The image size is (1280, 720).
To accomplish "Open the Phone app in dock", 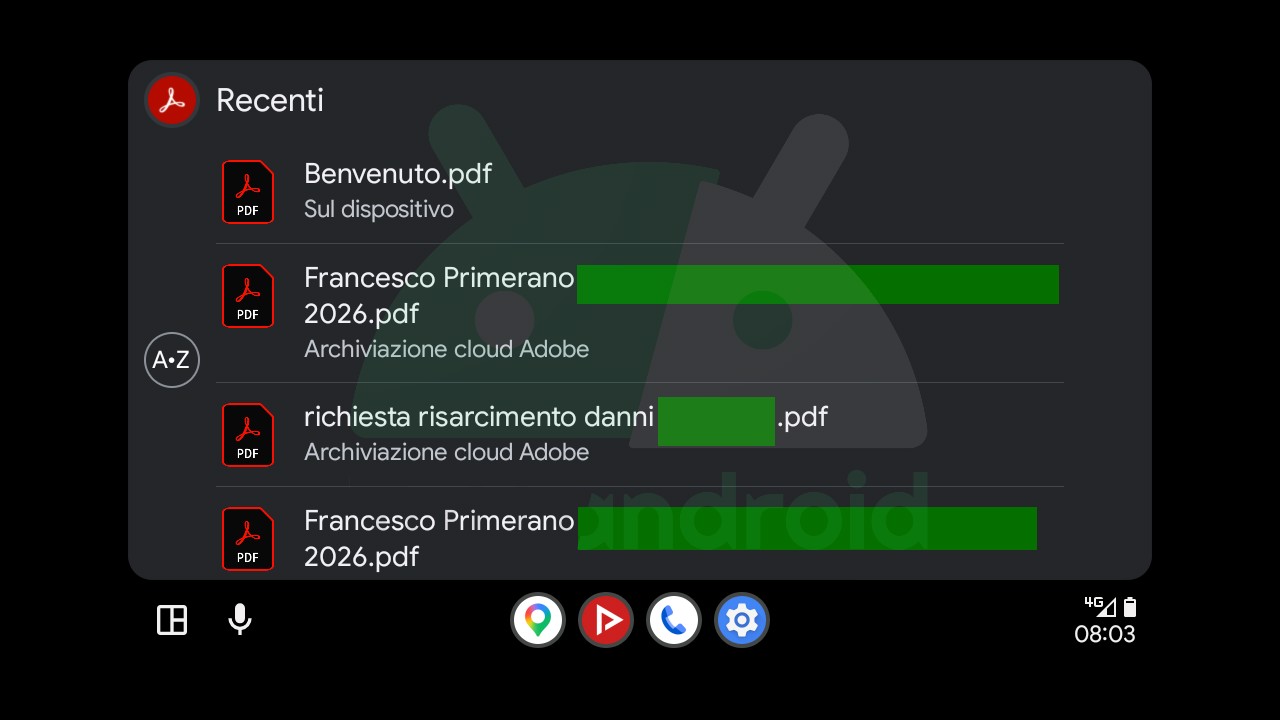I will 674,620.
